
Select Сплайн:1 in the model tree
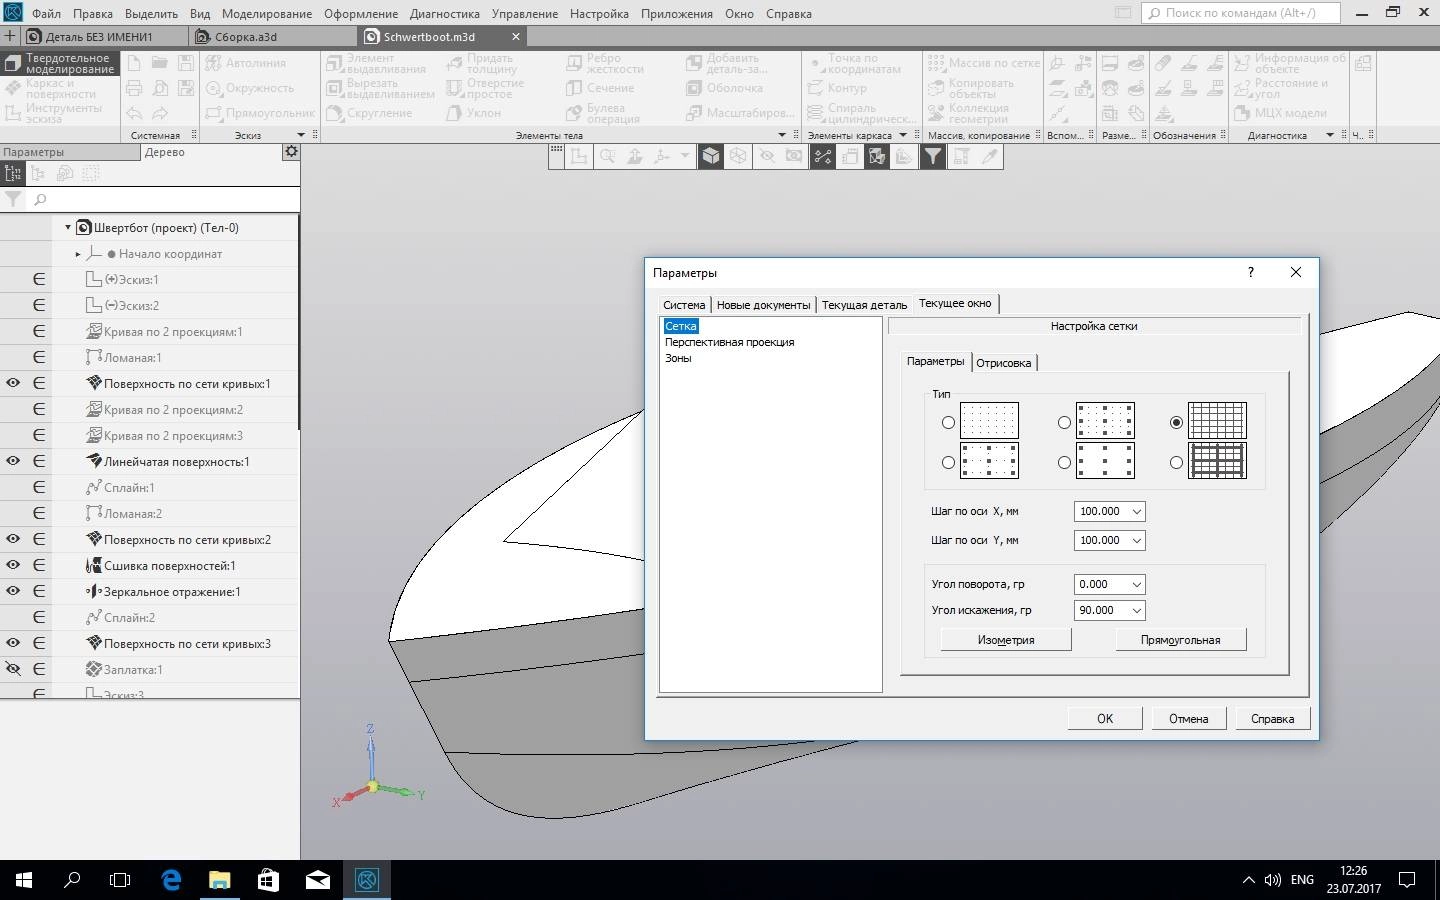coord(129,487)
